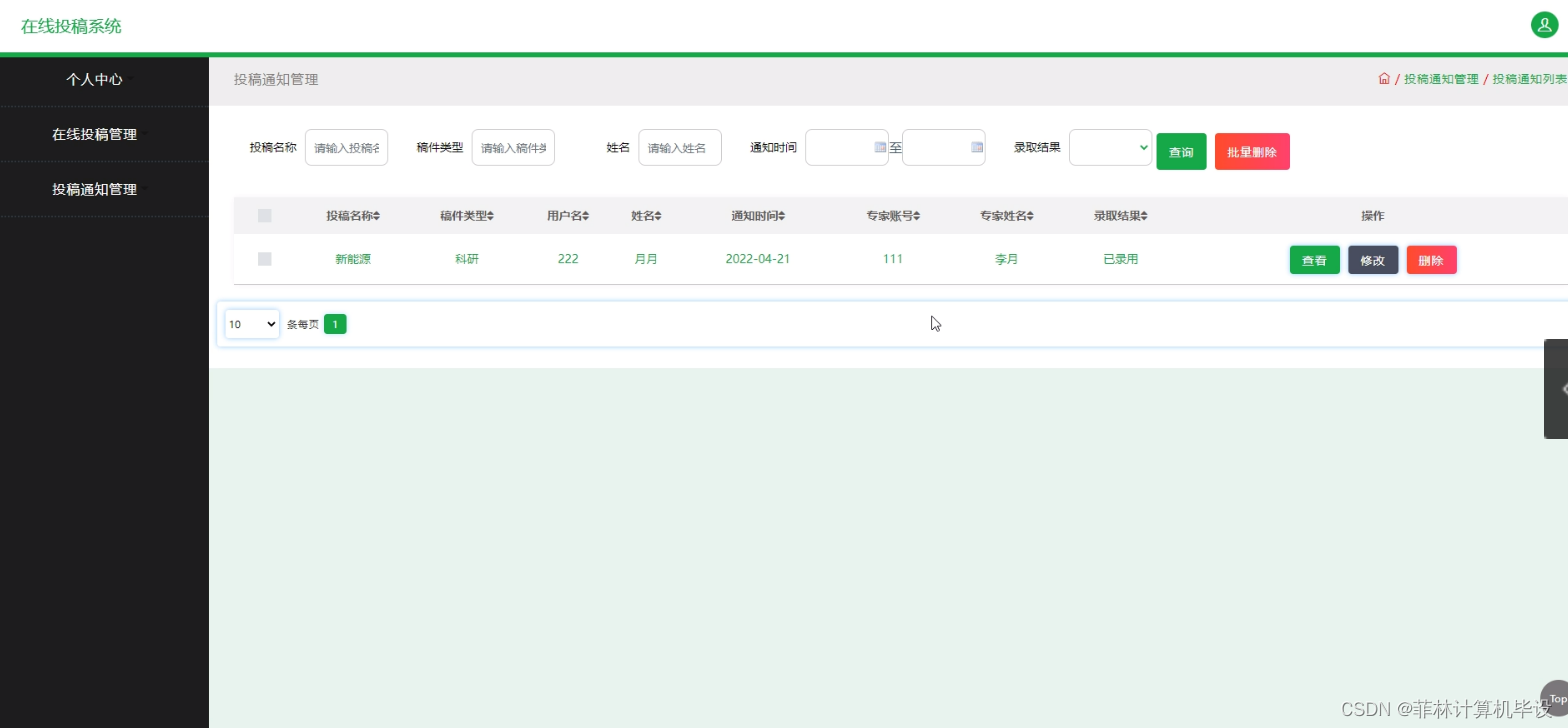
Task: Click the home icon in breadcrumb
Action: pyautogui.click(x=1384, y=79)
